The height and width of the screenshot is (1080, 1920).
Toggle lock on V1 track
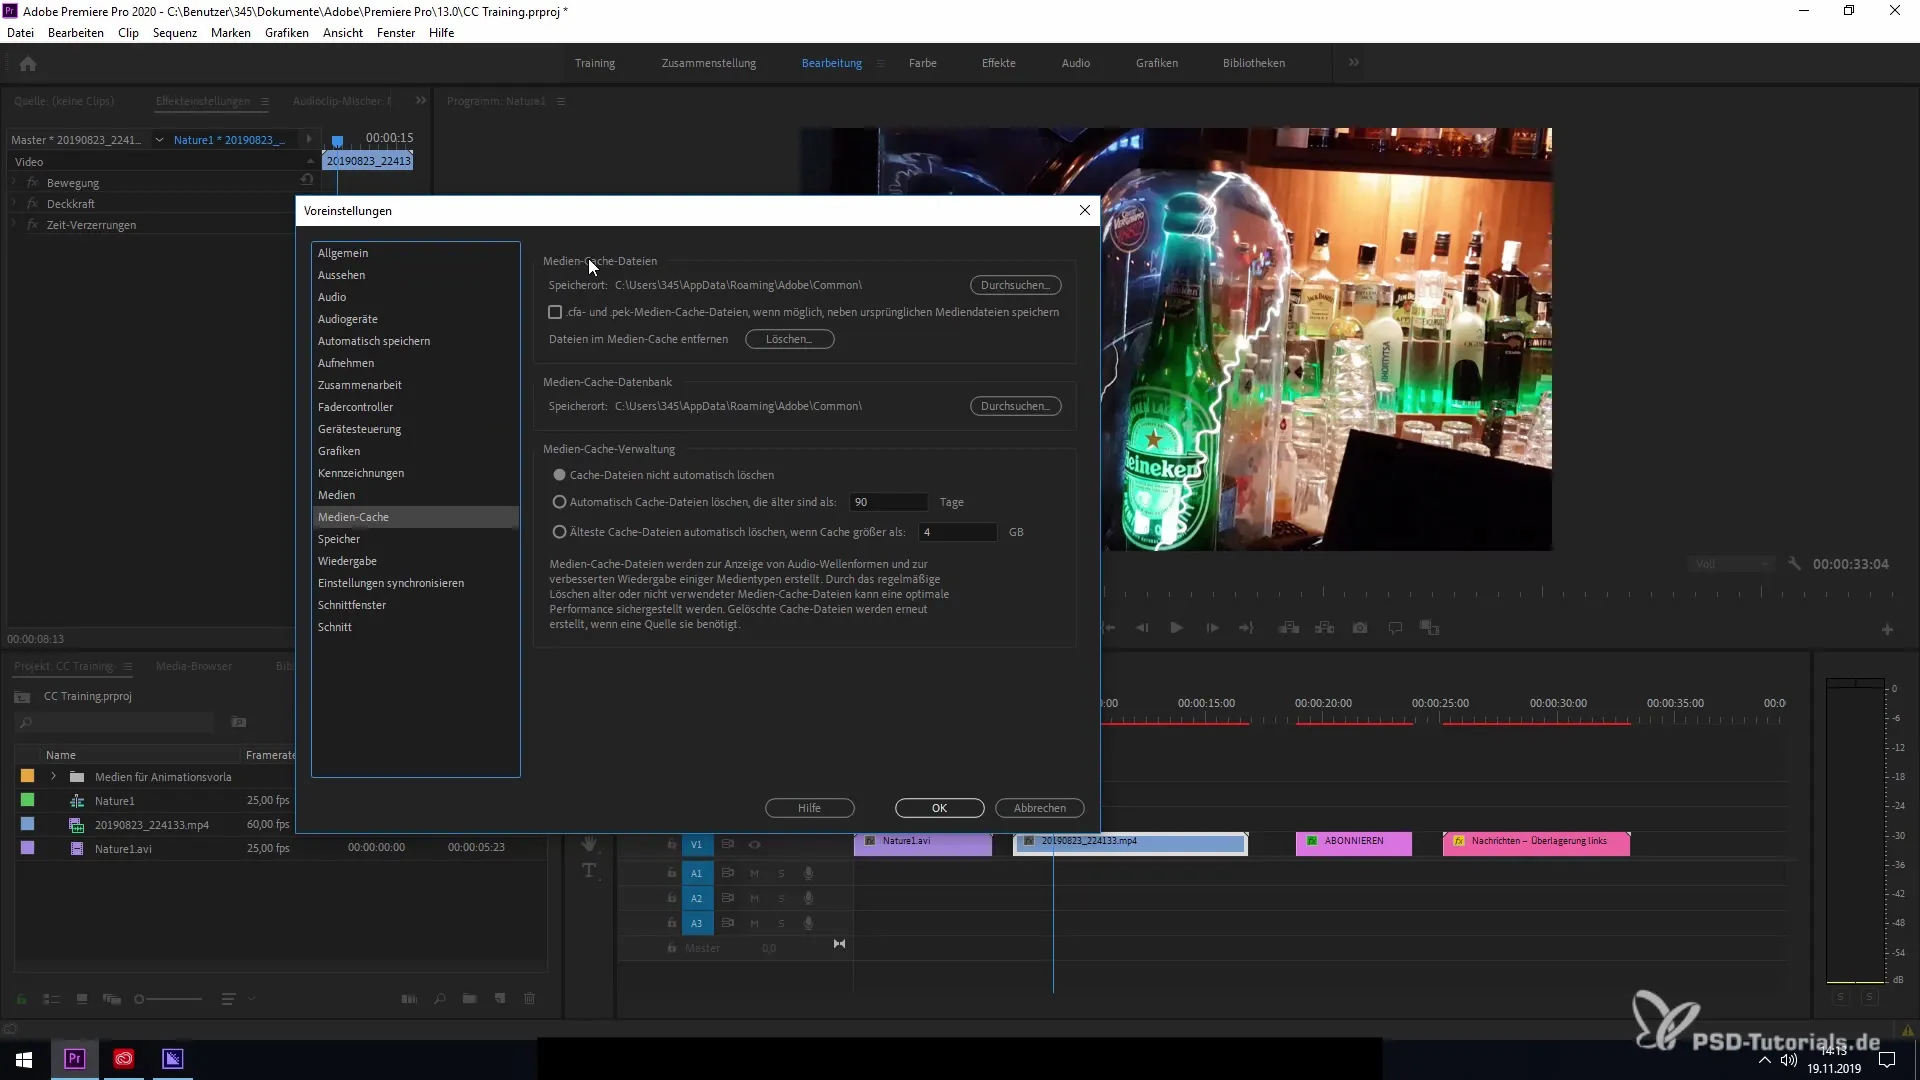click(x=672, y=845)
